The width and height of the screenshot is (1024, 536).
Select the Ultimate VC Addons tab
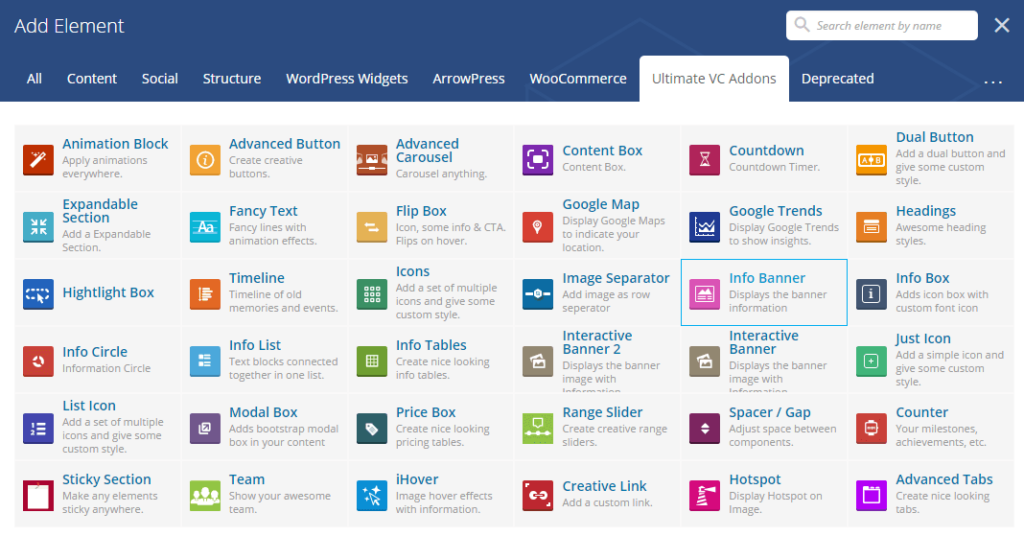pos(714,79)
